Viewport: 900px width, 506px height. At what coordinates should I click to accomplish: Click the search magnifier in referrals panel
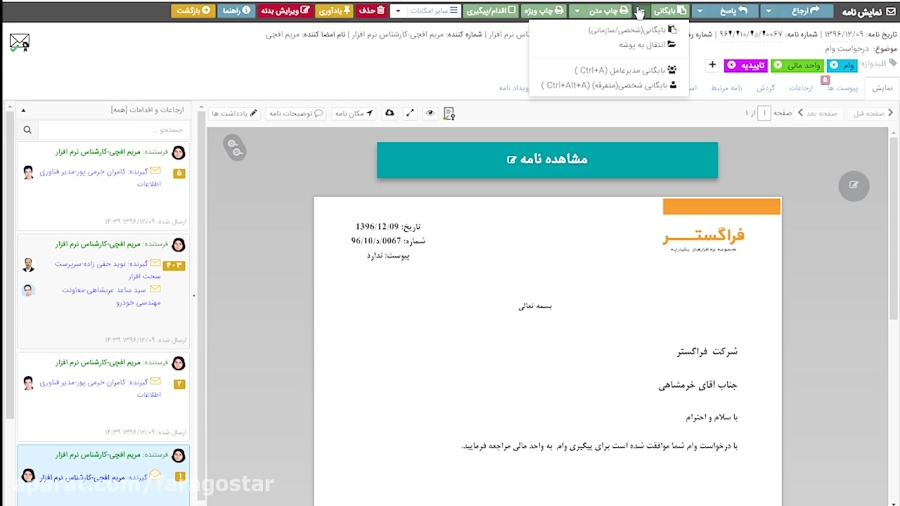27,130
